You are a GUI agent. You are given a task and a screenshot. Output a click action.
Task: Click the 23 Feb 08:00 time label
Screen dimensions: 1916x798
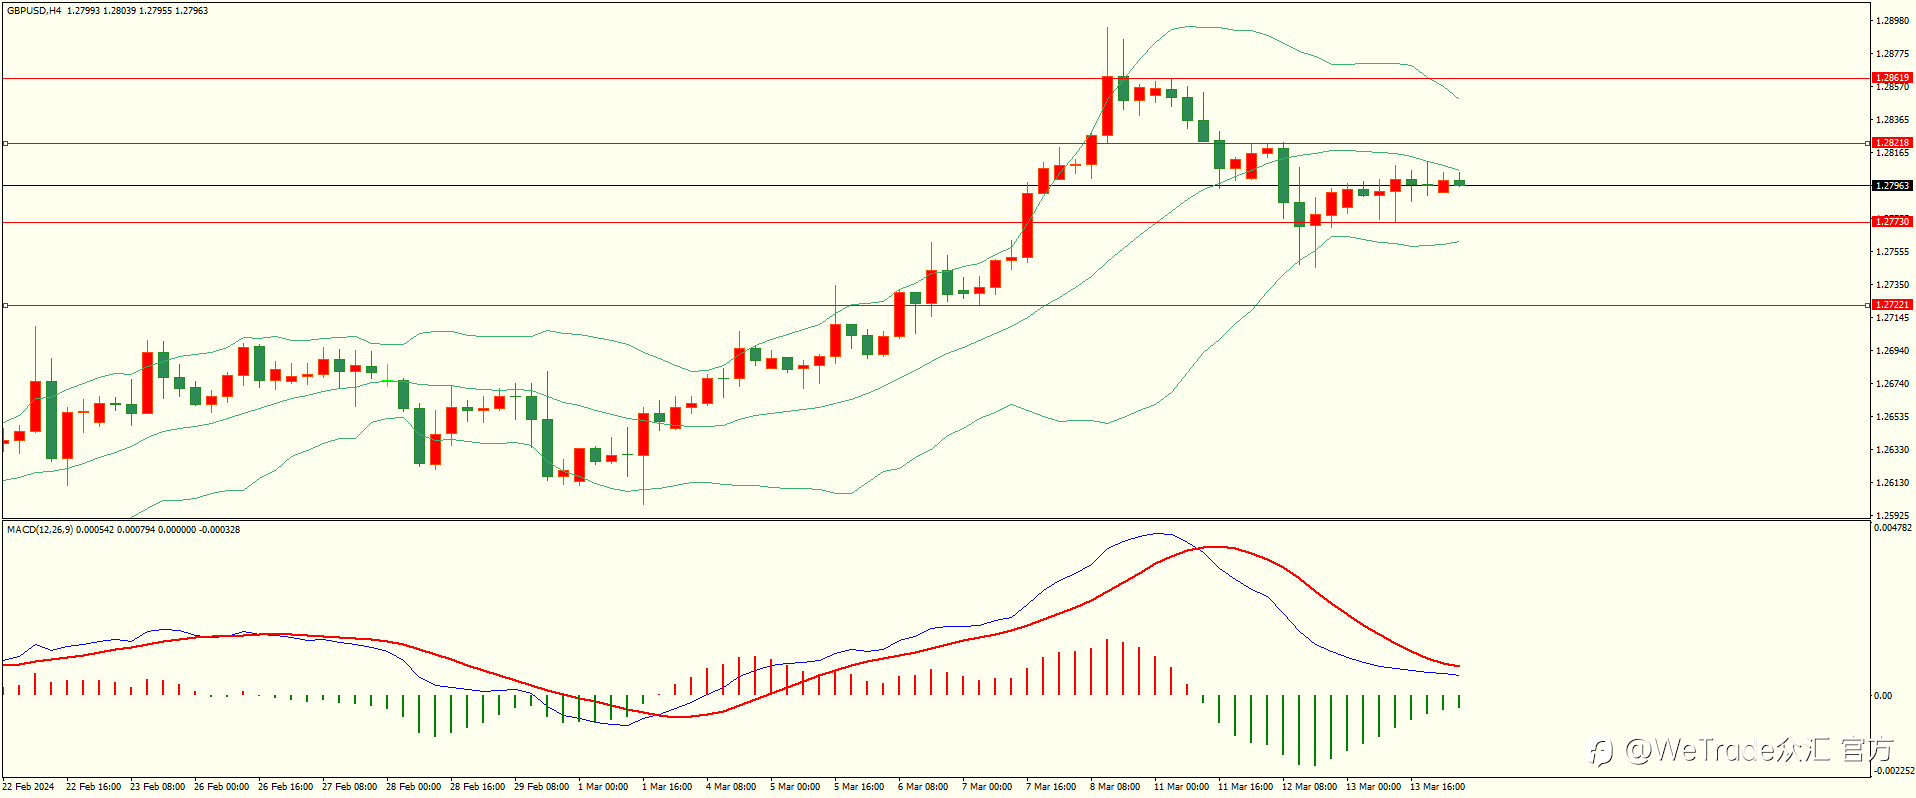[158, 787]
